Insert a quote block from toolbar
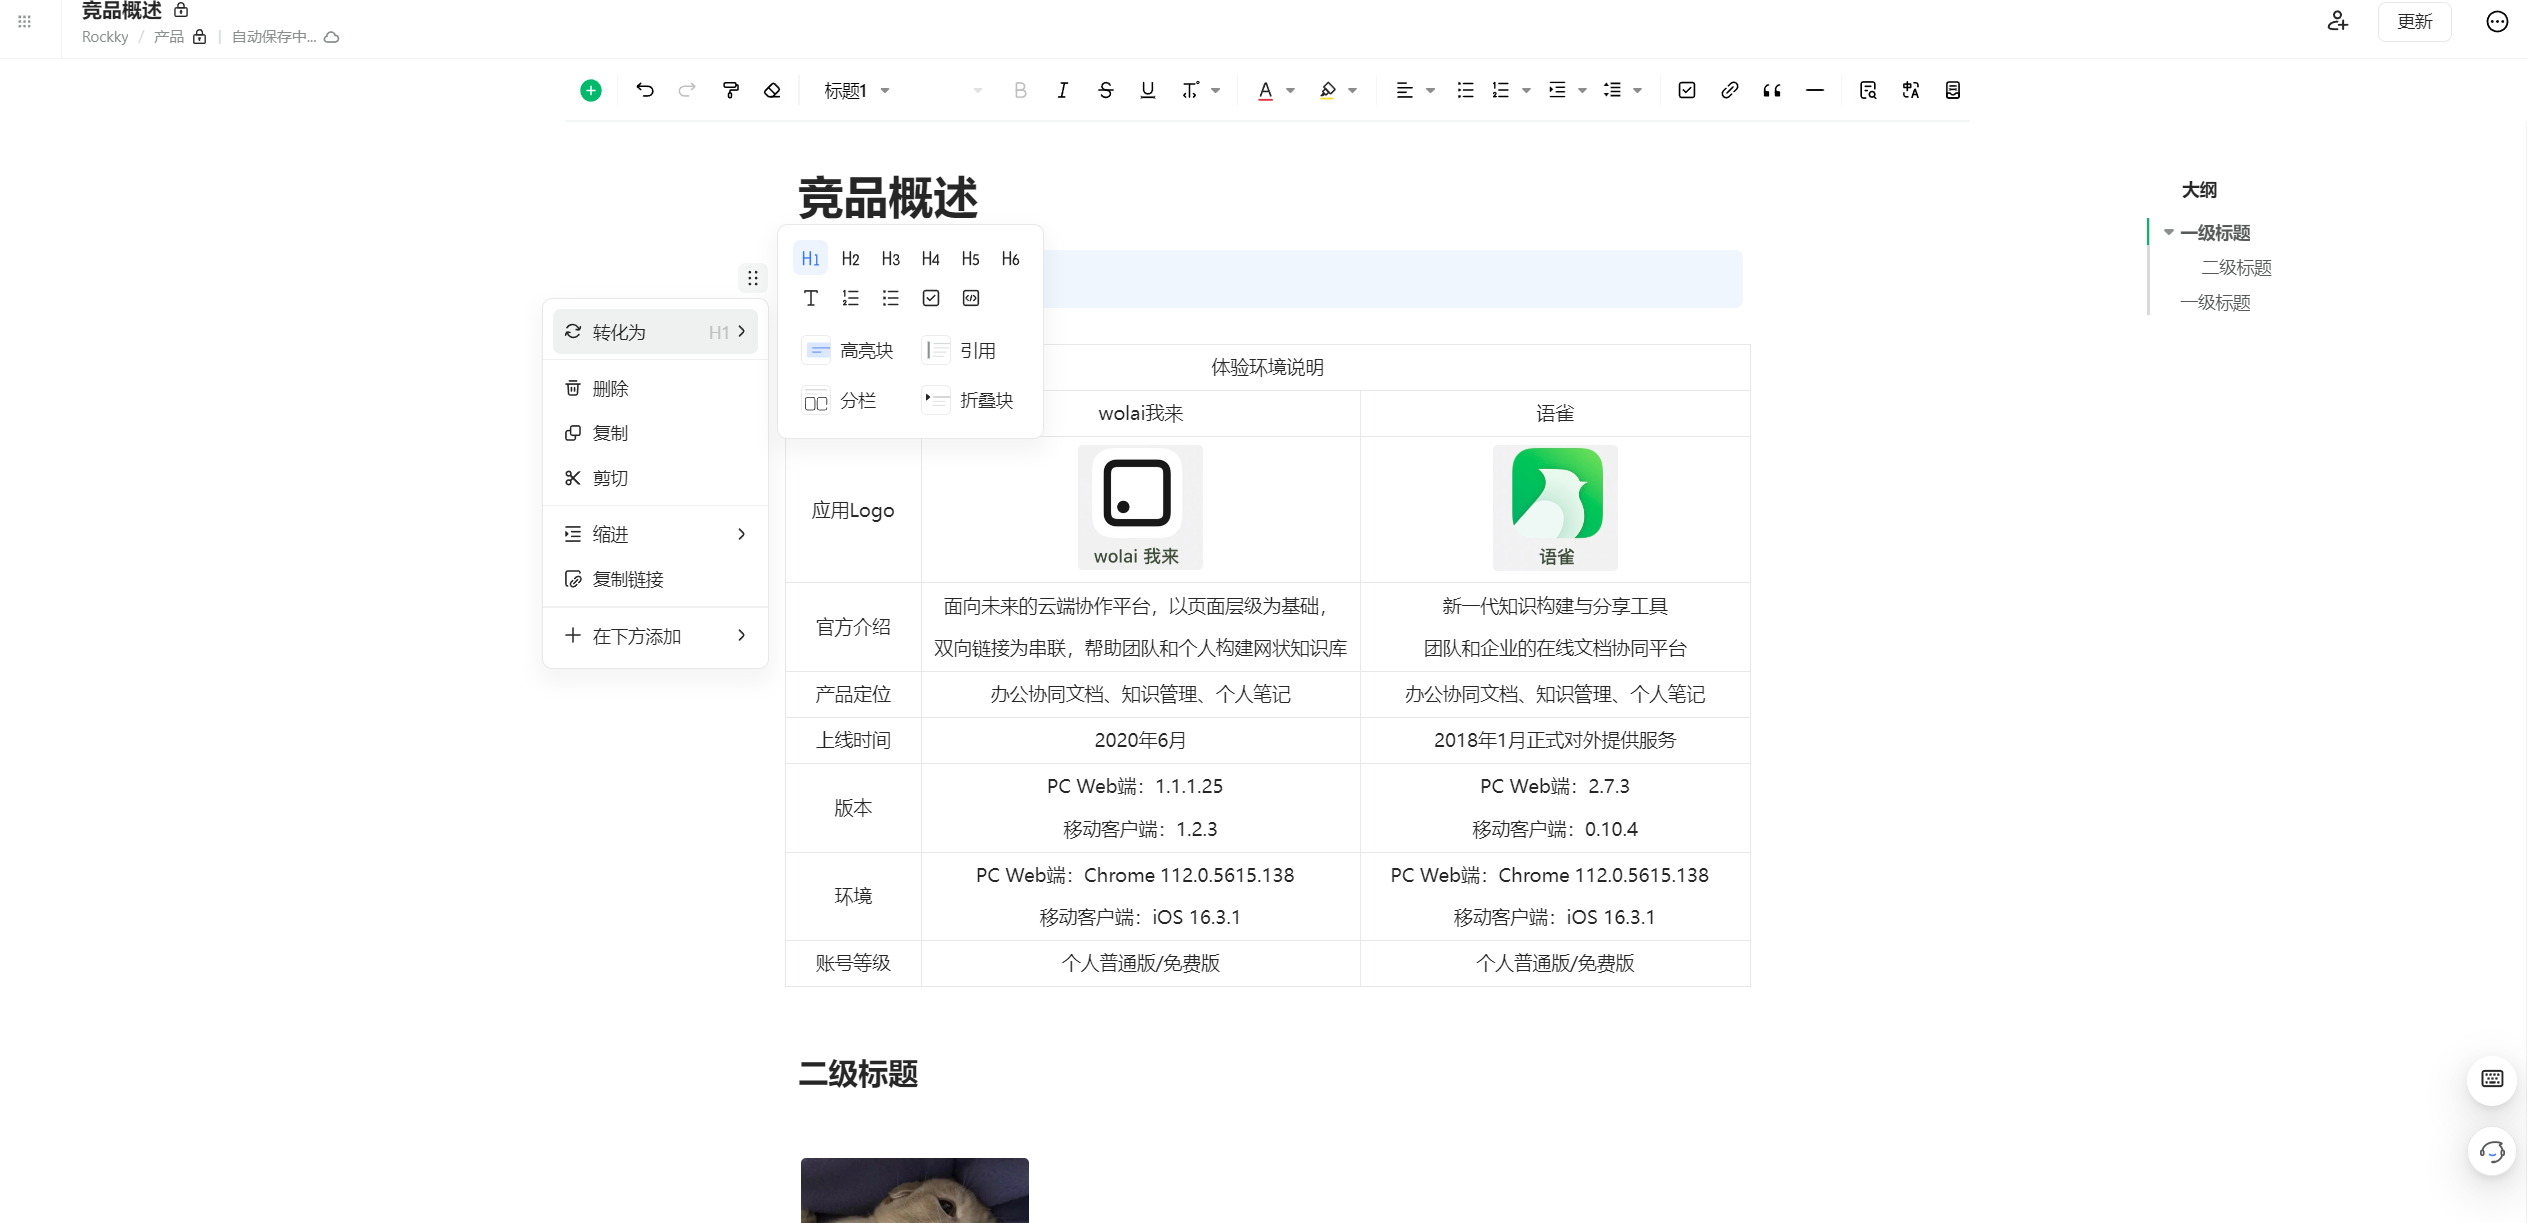Viewport: 2527px width, 1223px height. pos(1772,91)
